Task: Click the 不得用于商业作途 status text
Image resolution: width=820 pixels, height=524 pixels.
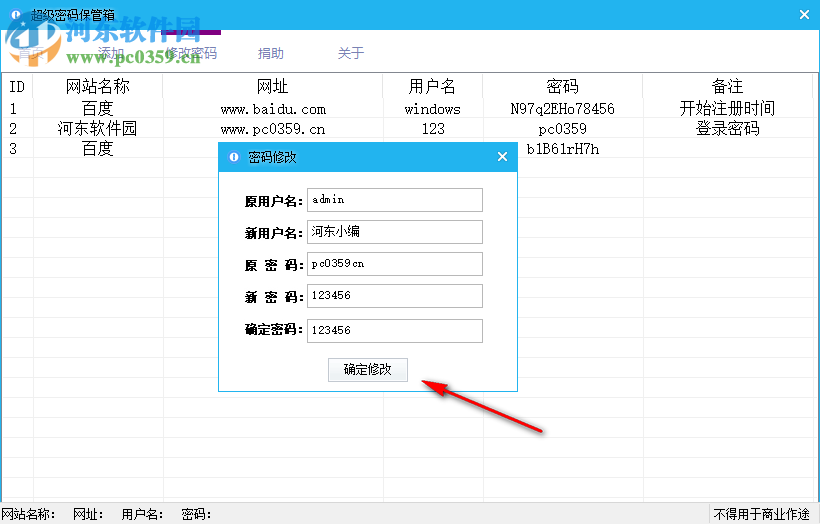Action: [761, 515]
